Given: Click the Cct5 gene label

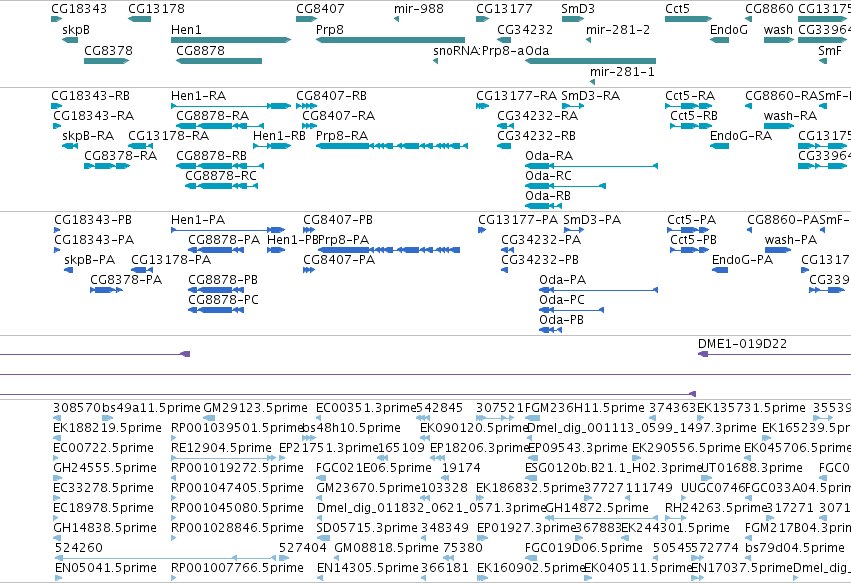Looking at the screenshot, I should coord(677,9).
